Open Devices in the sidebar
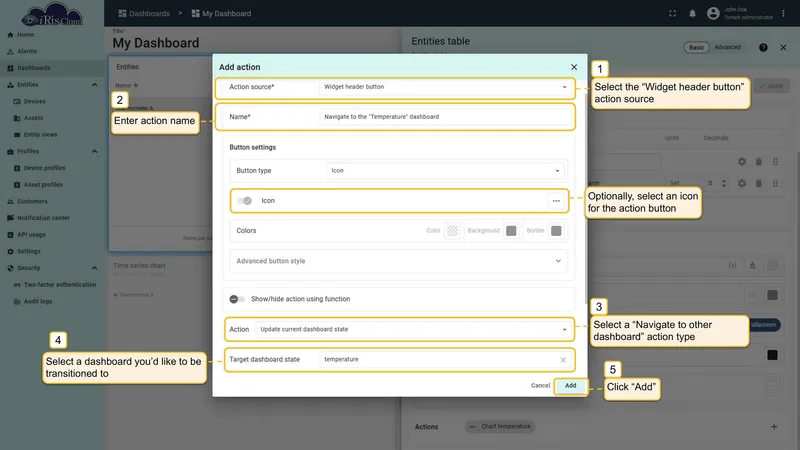This screenshot has width=800, height=450. pyautogui.click(x=35, y=101)
